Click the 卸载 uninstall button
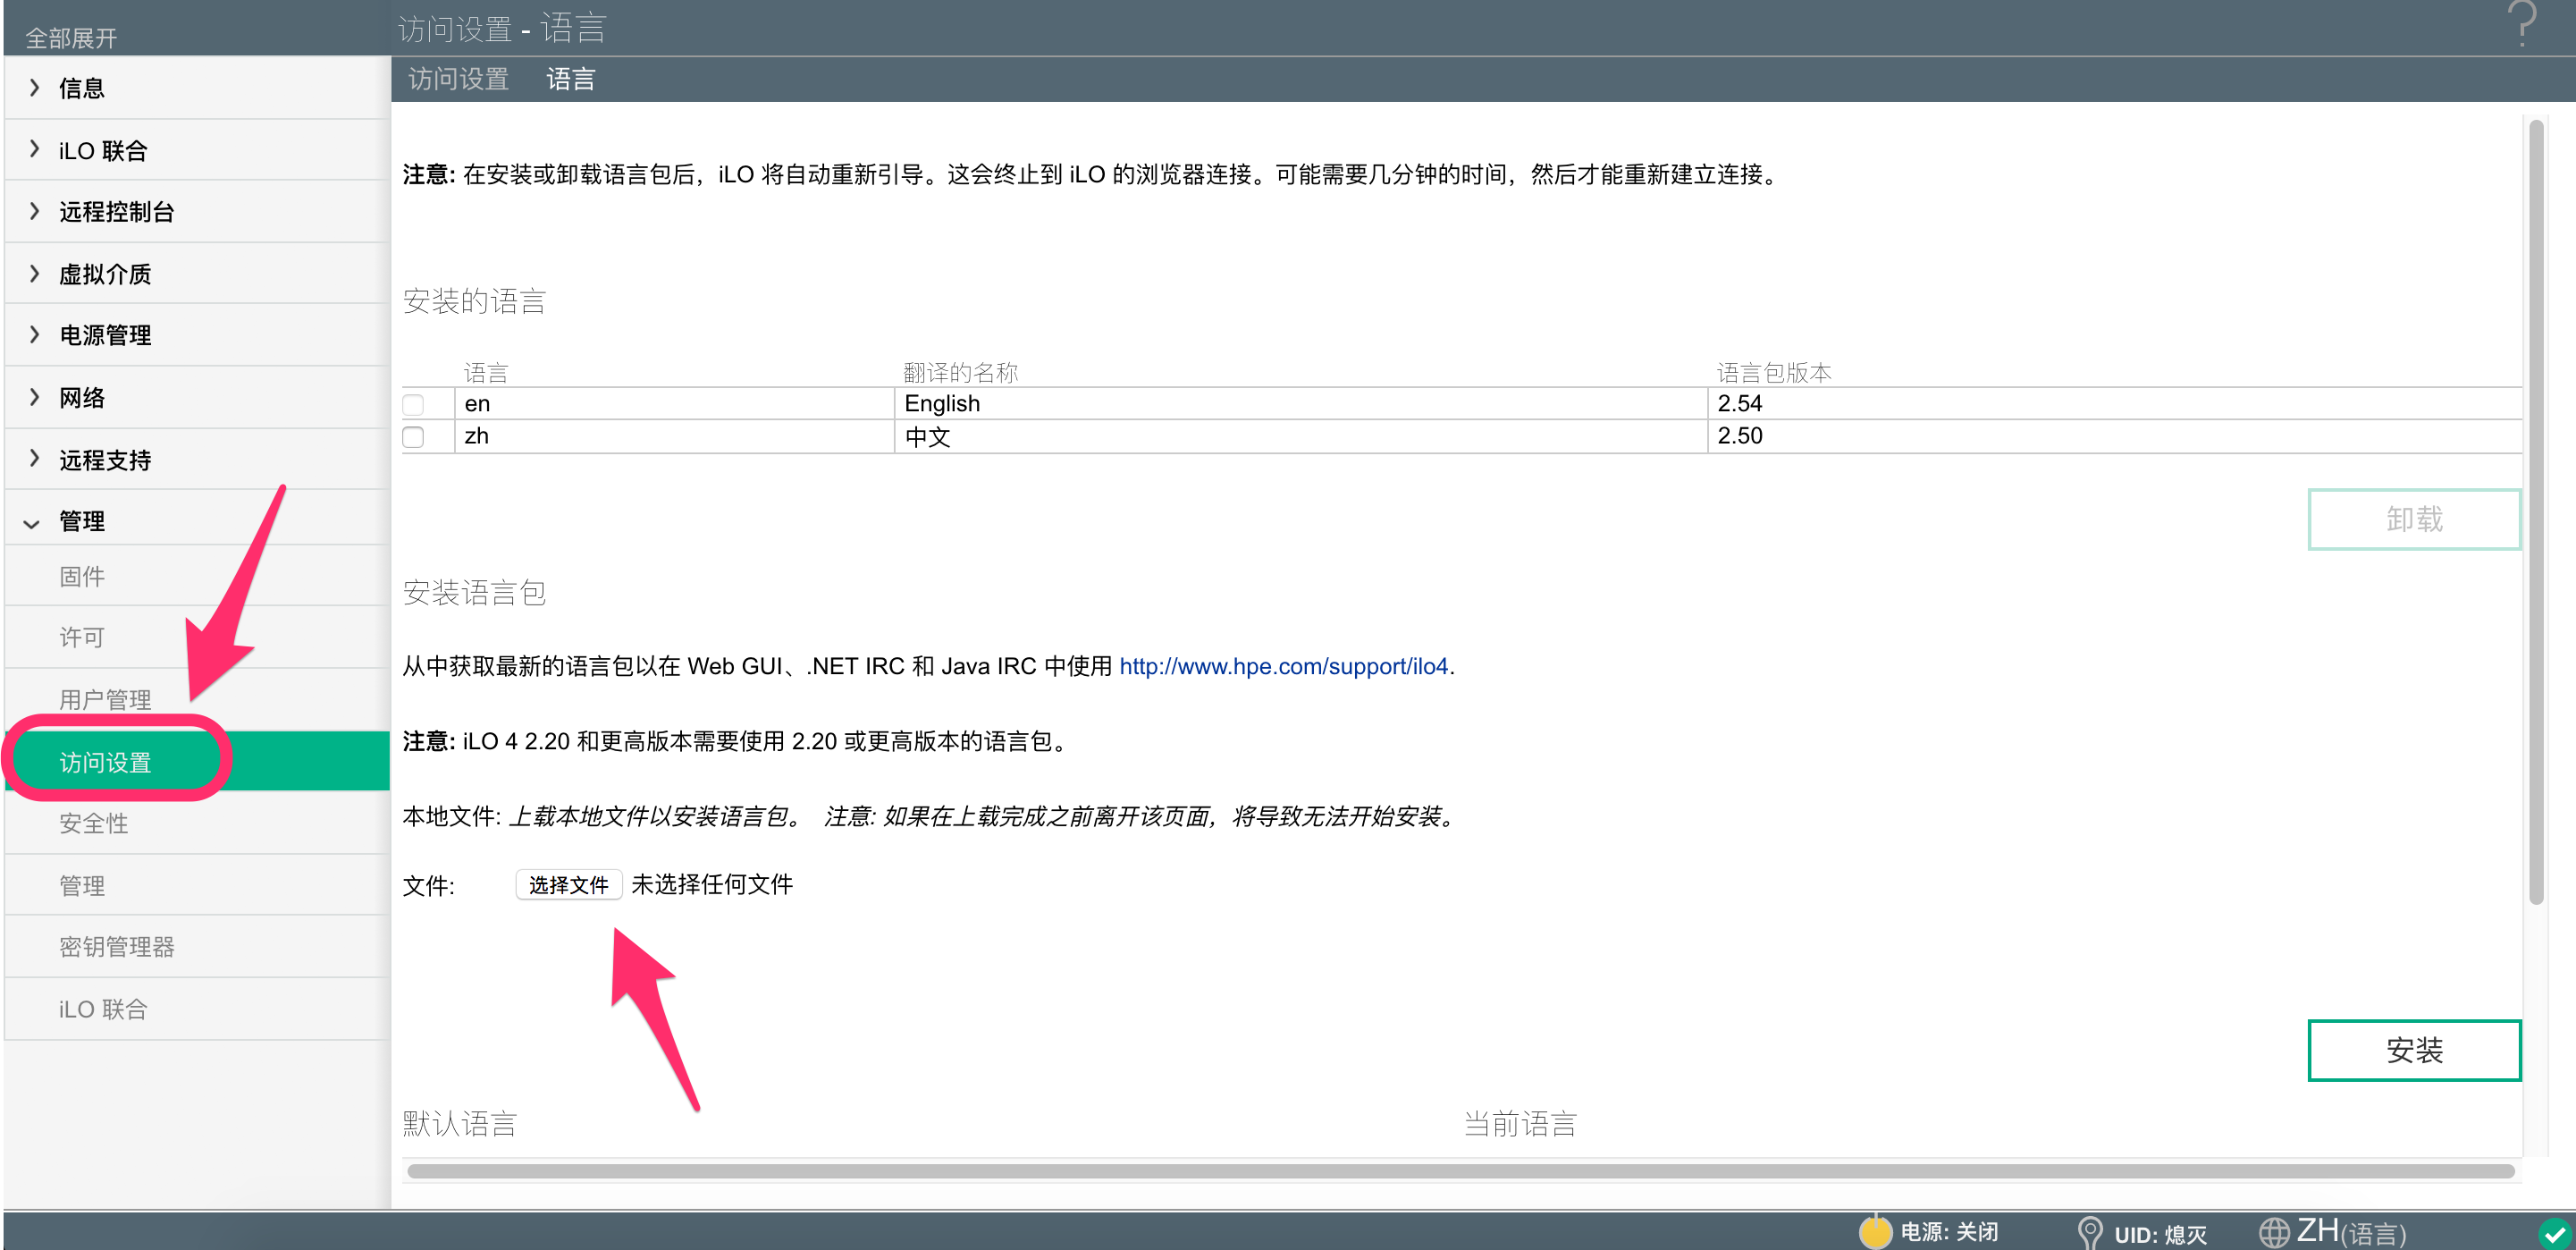The image size is (2576, 1250). [2414, 519]
